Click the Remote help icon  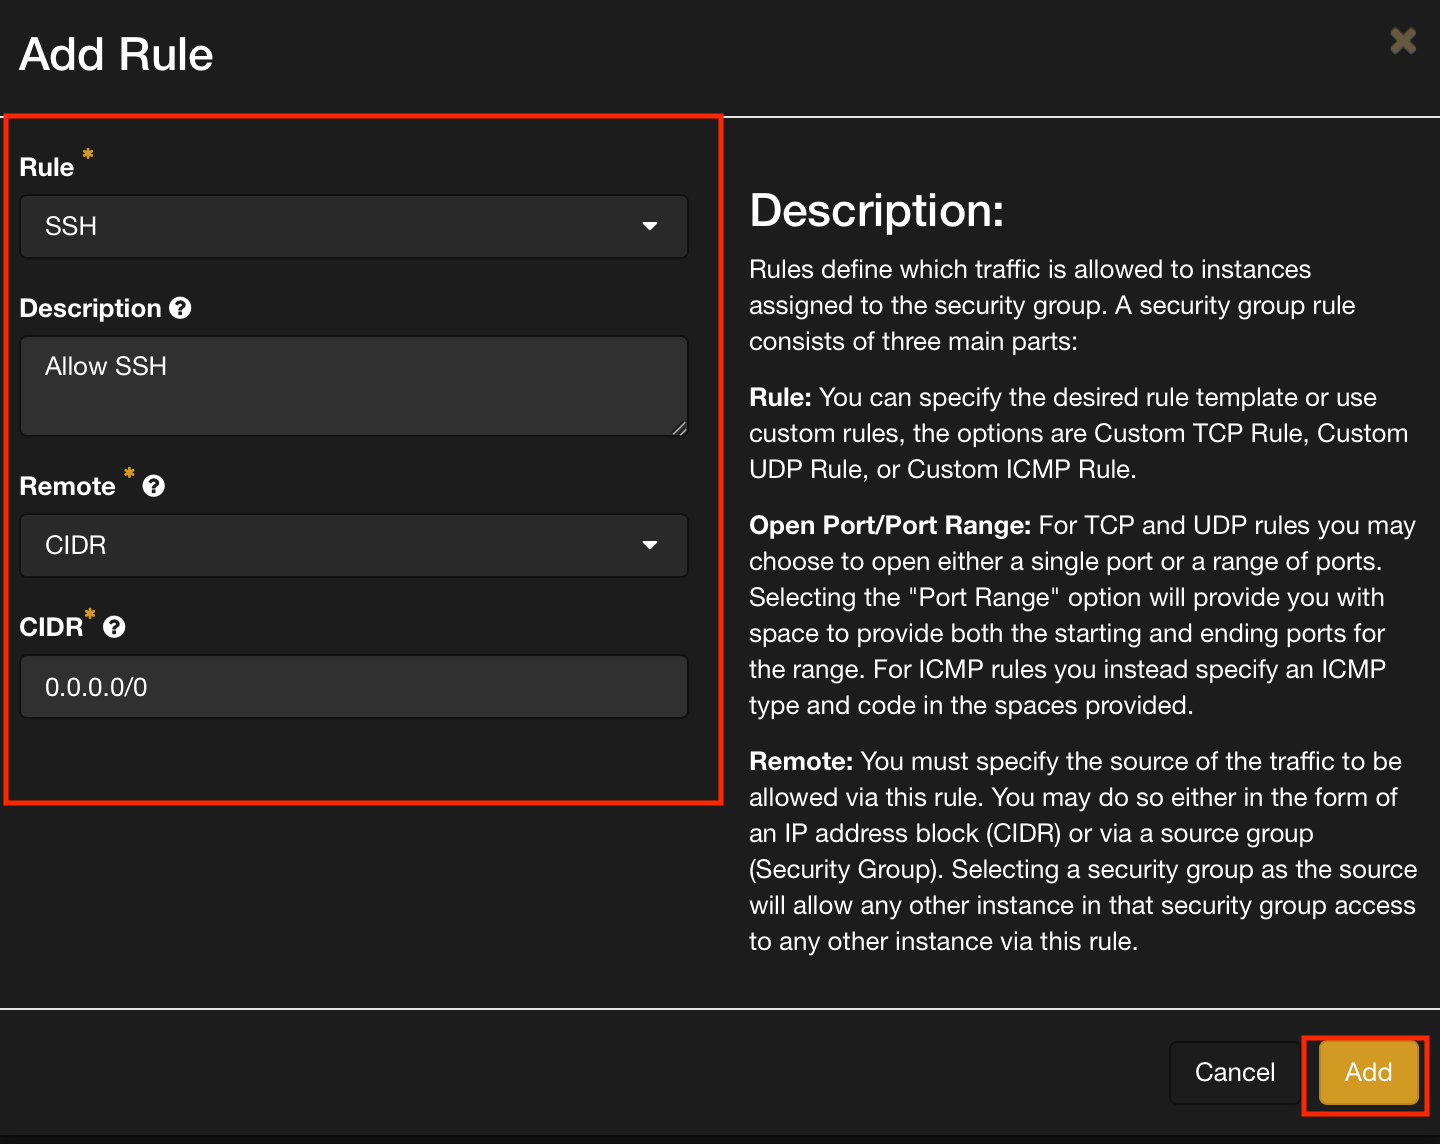[x=154, y=486]
